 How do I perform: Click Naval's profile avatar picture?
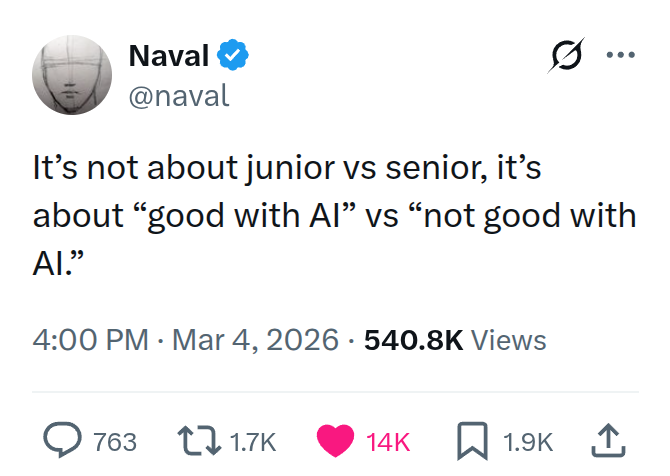[72, 75]
